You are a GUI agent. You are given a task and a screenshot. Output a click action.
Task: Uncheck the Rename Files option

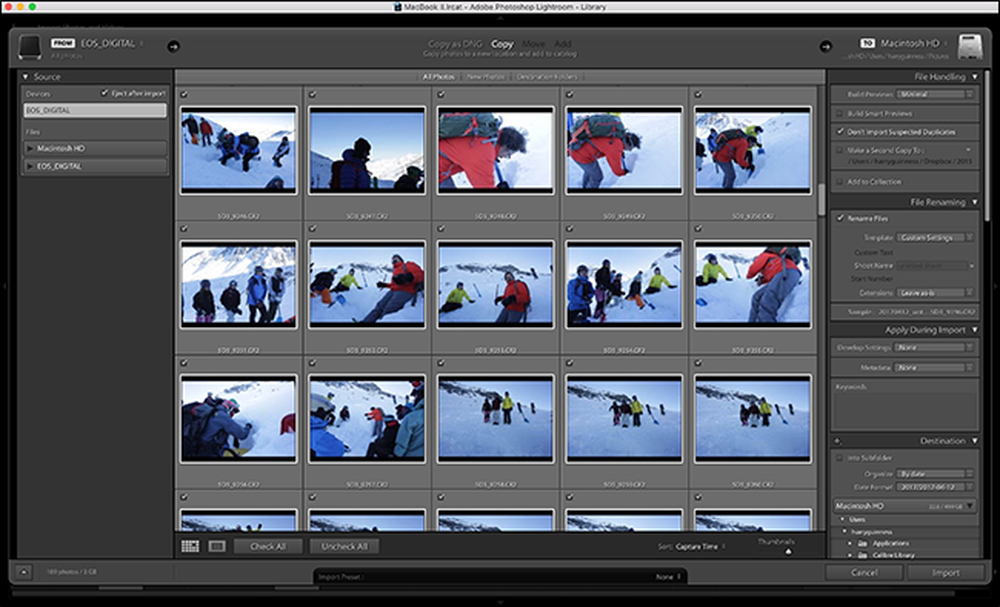pos(840,218)
